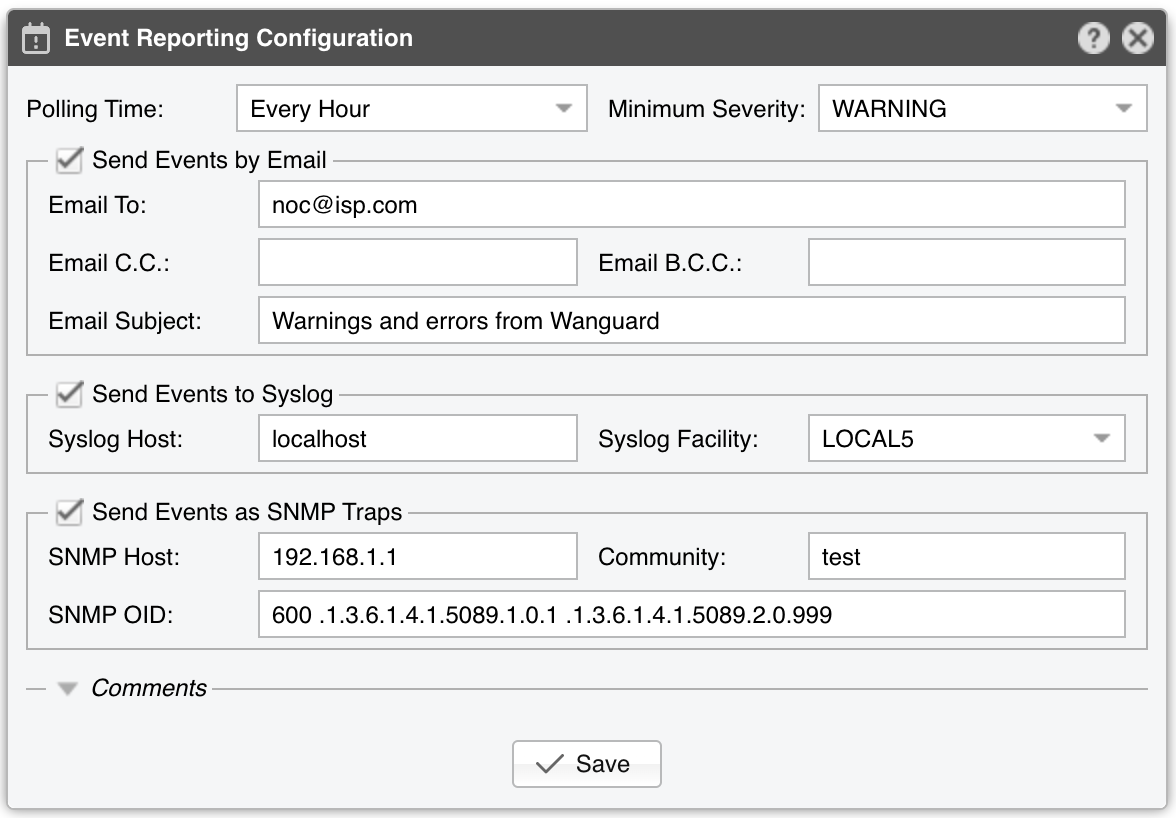Toggle Send Events to Syslog checkbox
The height and width of the screenshot is (818, 1176).
point(69,394)
